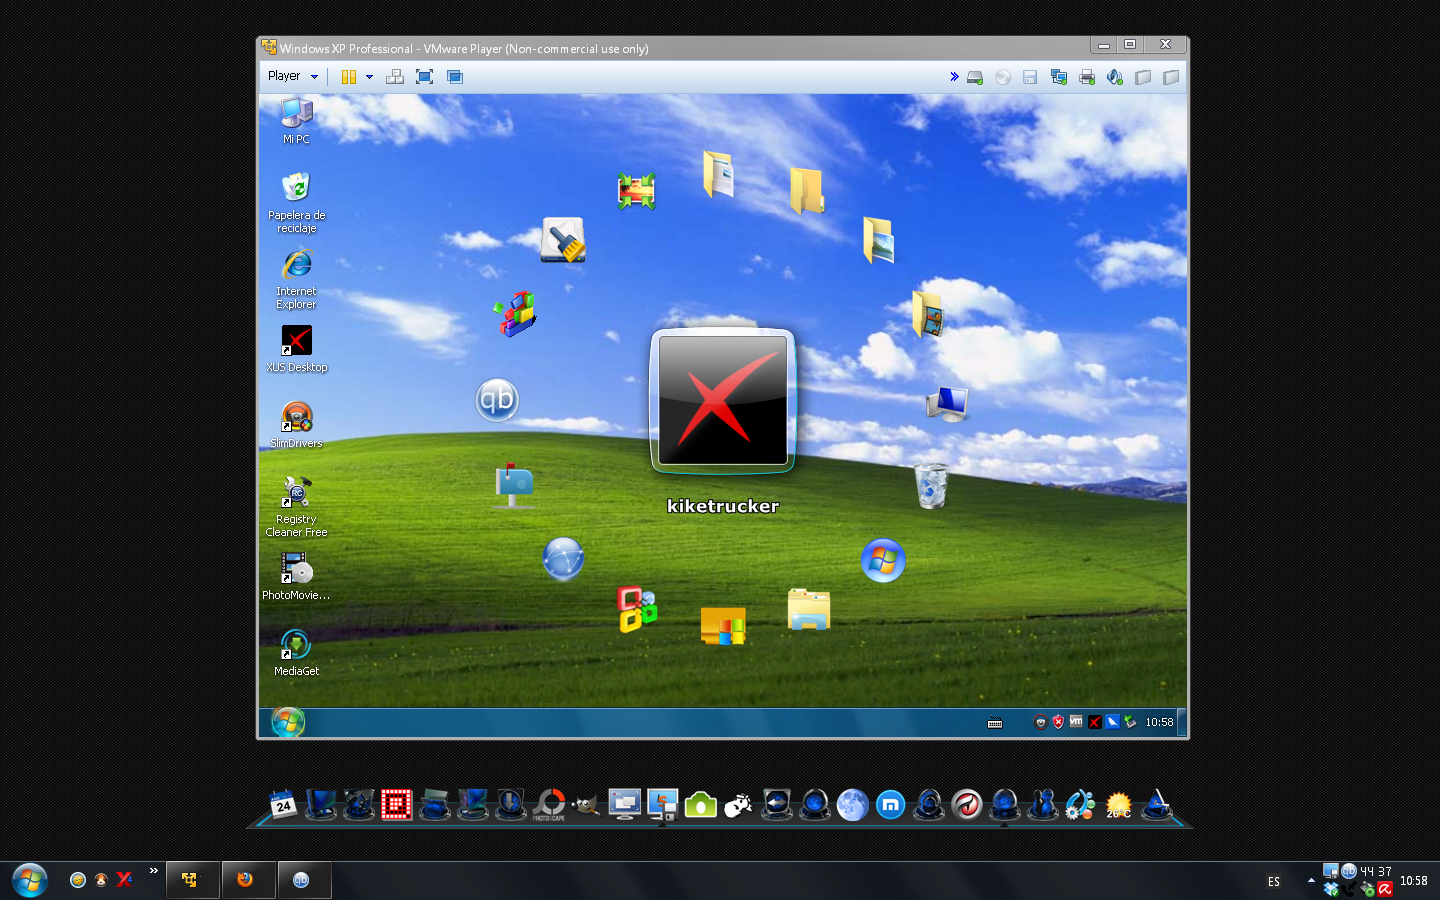Click the monitor icon in the circular dock
The width and height of the screenshot is (1440, 900).
[x=946, y=404]
